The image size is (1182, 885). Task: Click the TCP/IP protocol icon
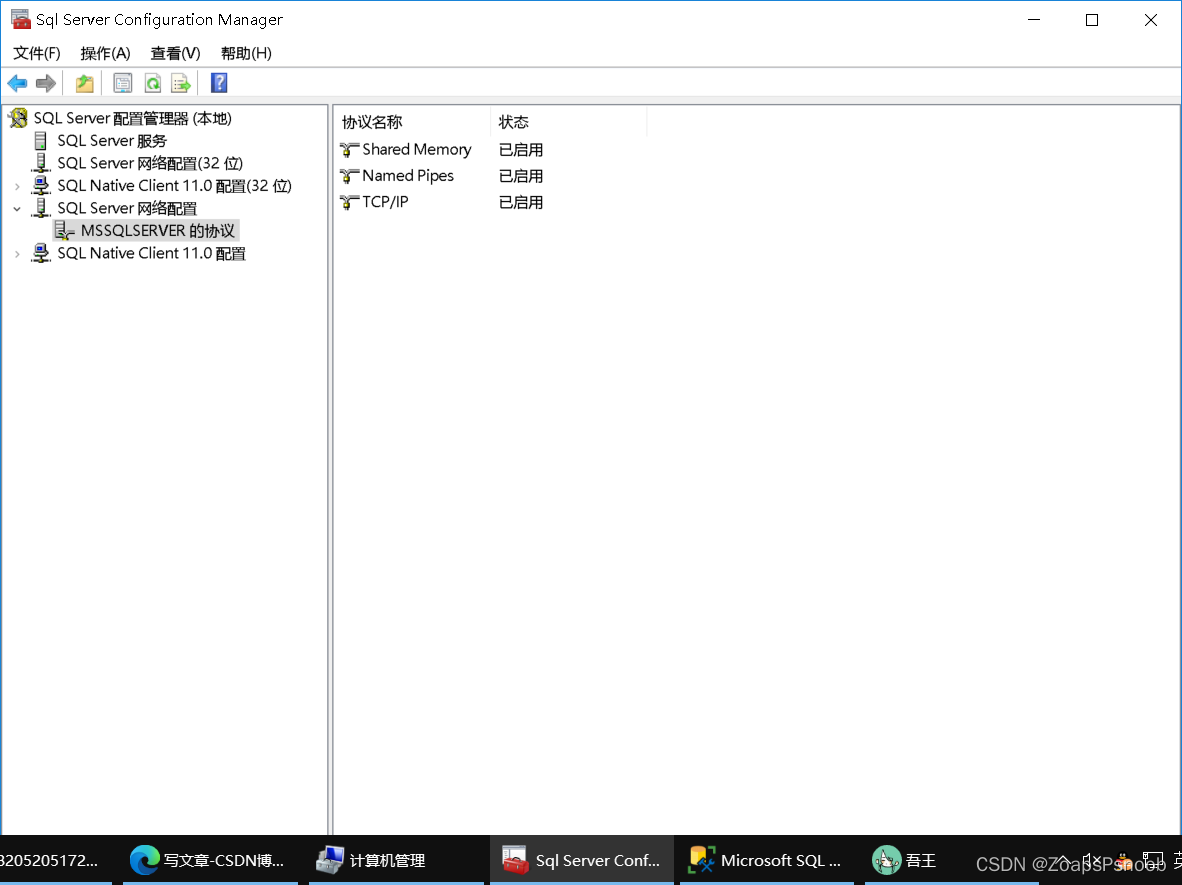click(349, 202)
